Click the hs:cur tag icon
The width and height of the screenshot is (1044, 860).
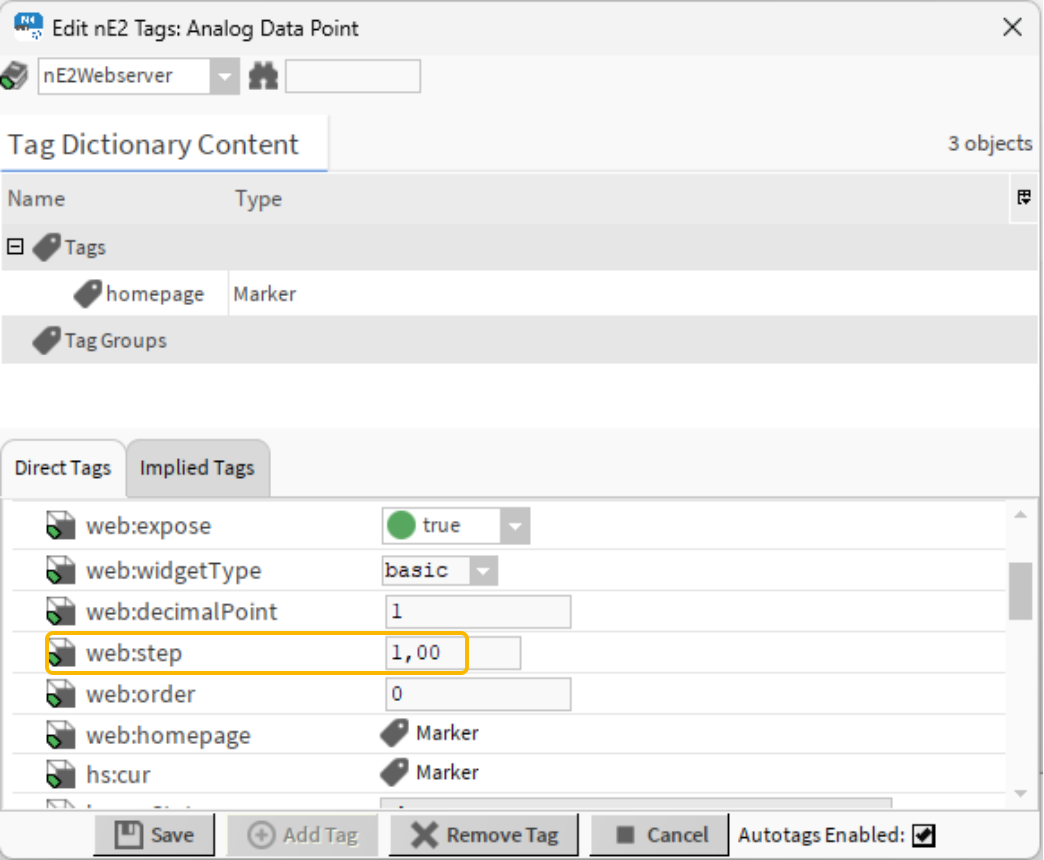[60, 772]
